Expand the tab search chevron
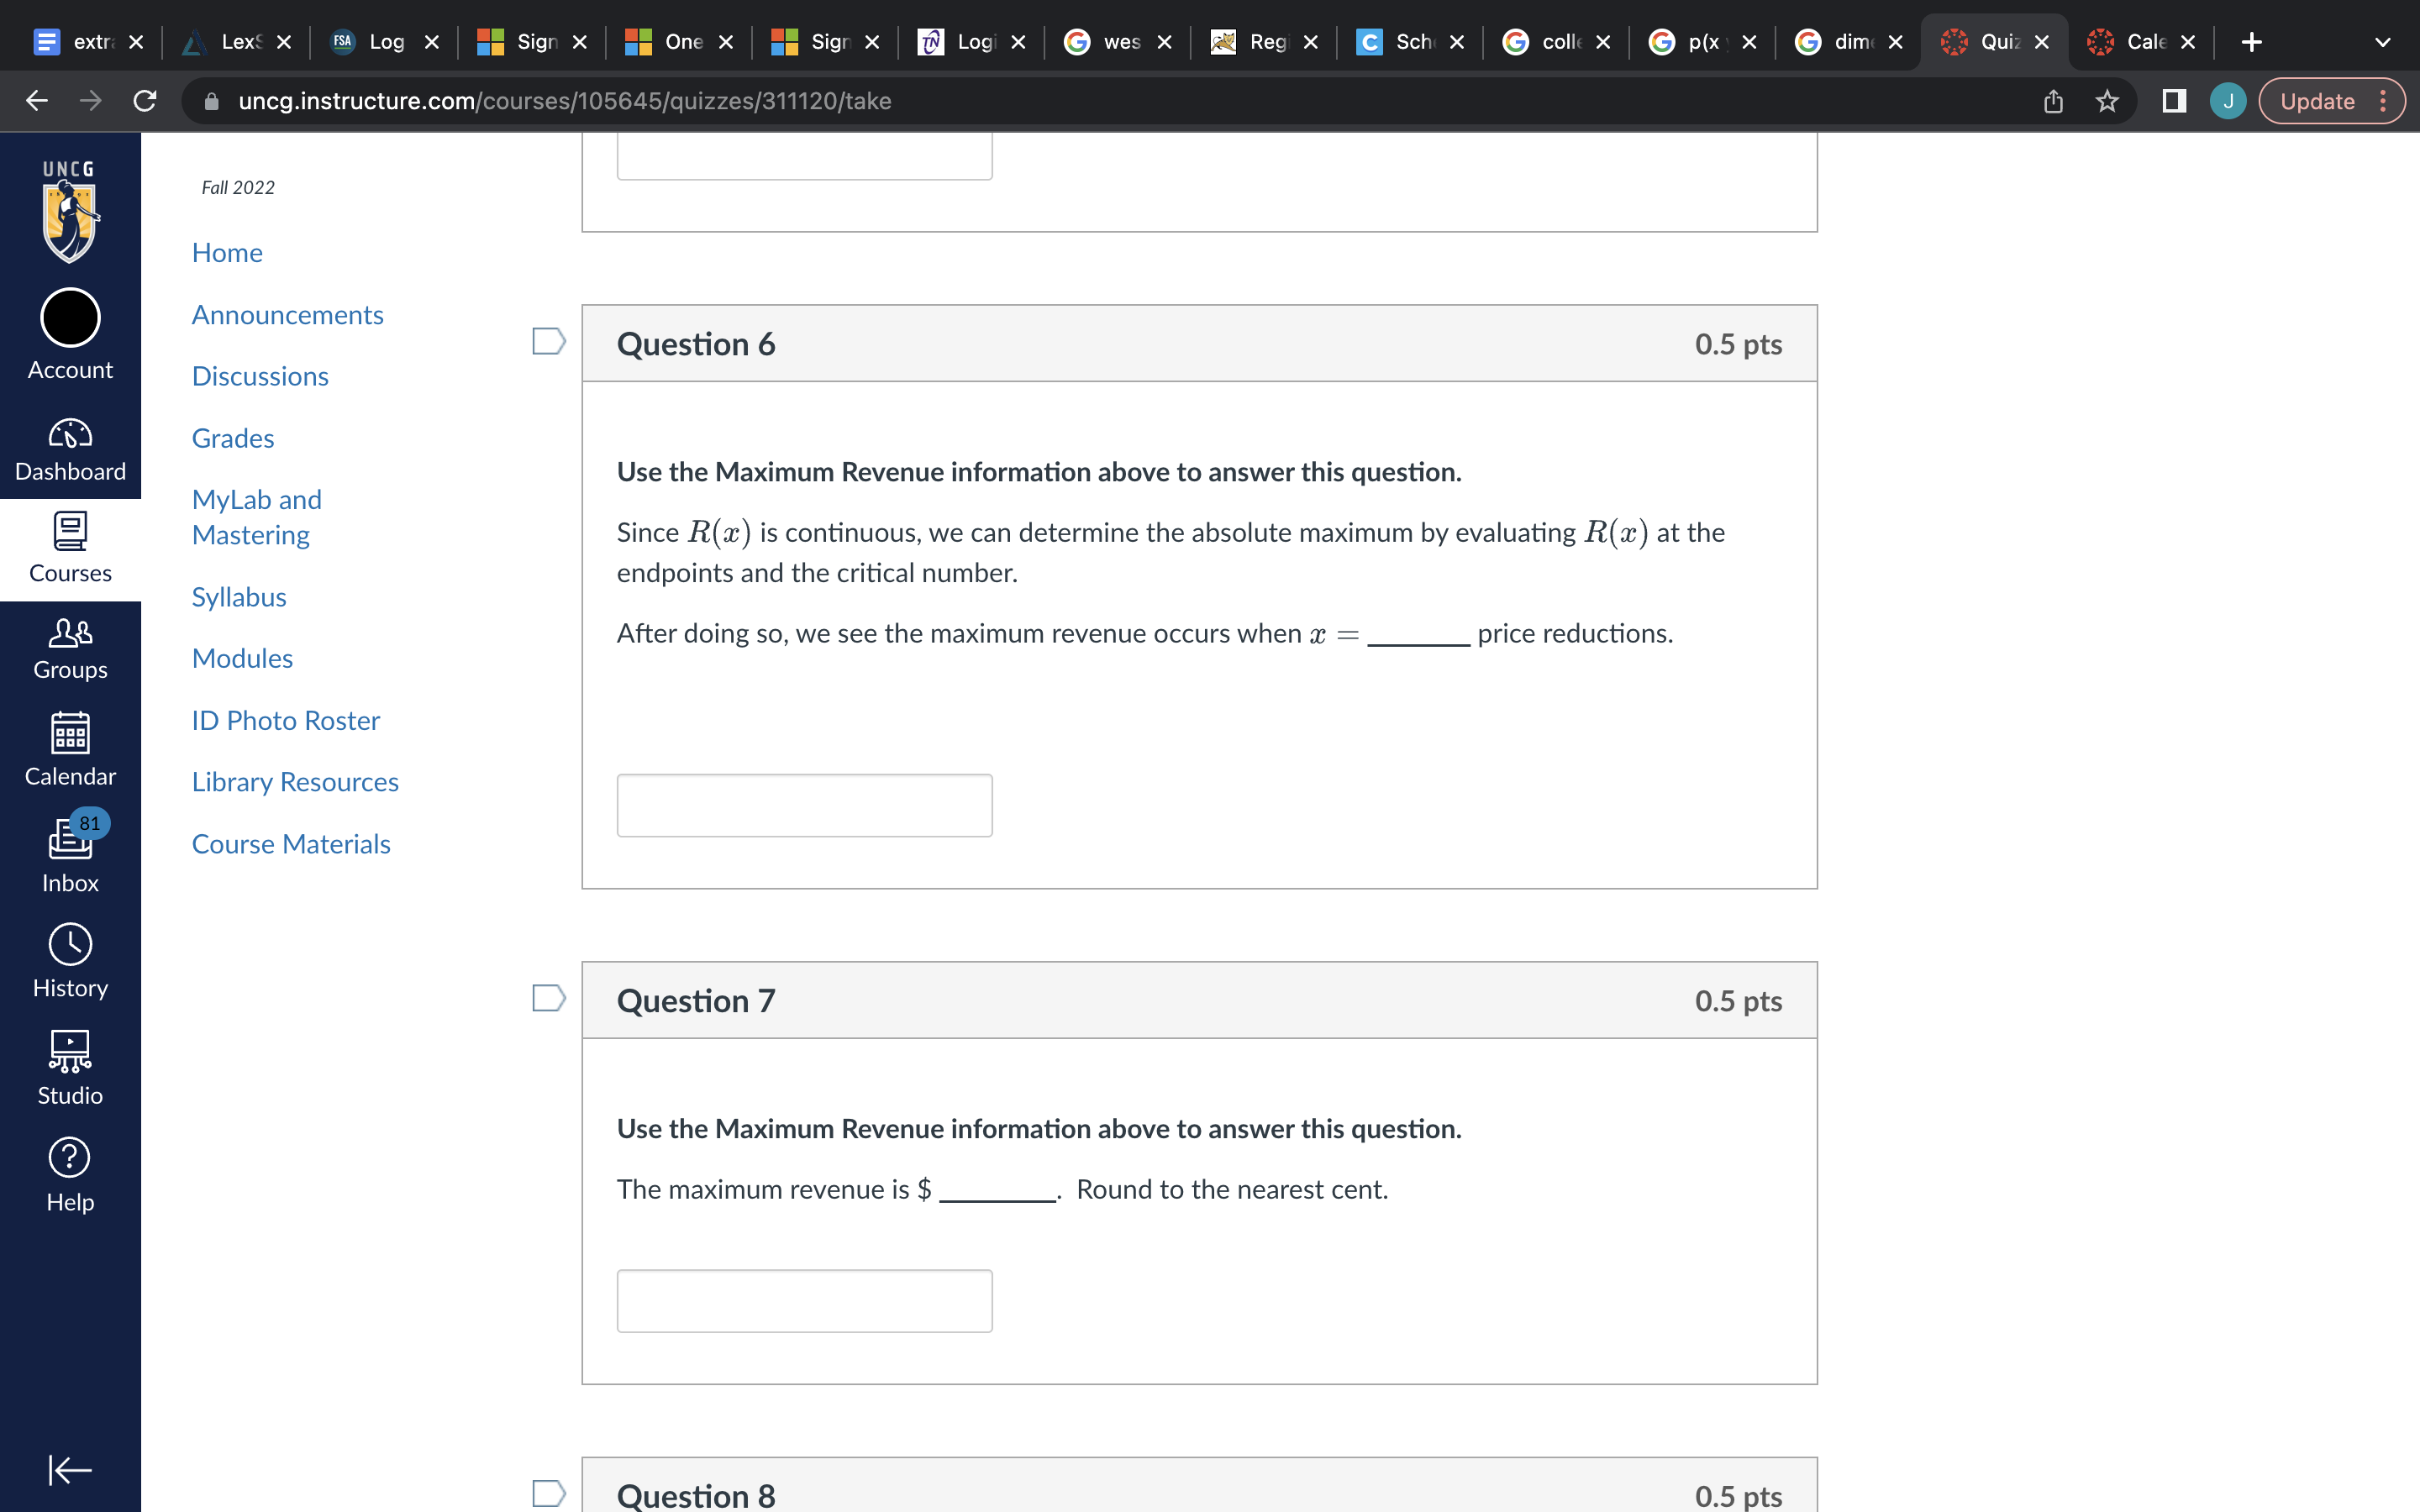Image resolution: width=2420 pixels, height=1512 pixels. [x=2382, y=42]
